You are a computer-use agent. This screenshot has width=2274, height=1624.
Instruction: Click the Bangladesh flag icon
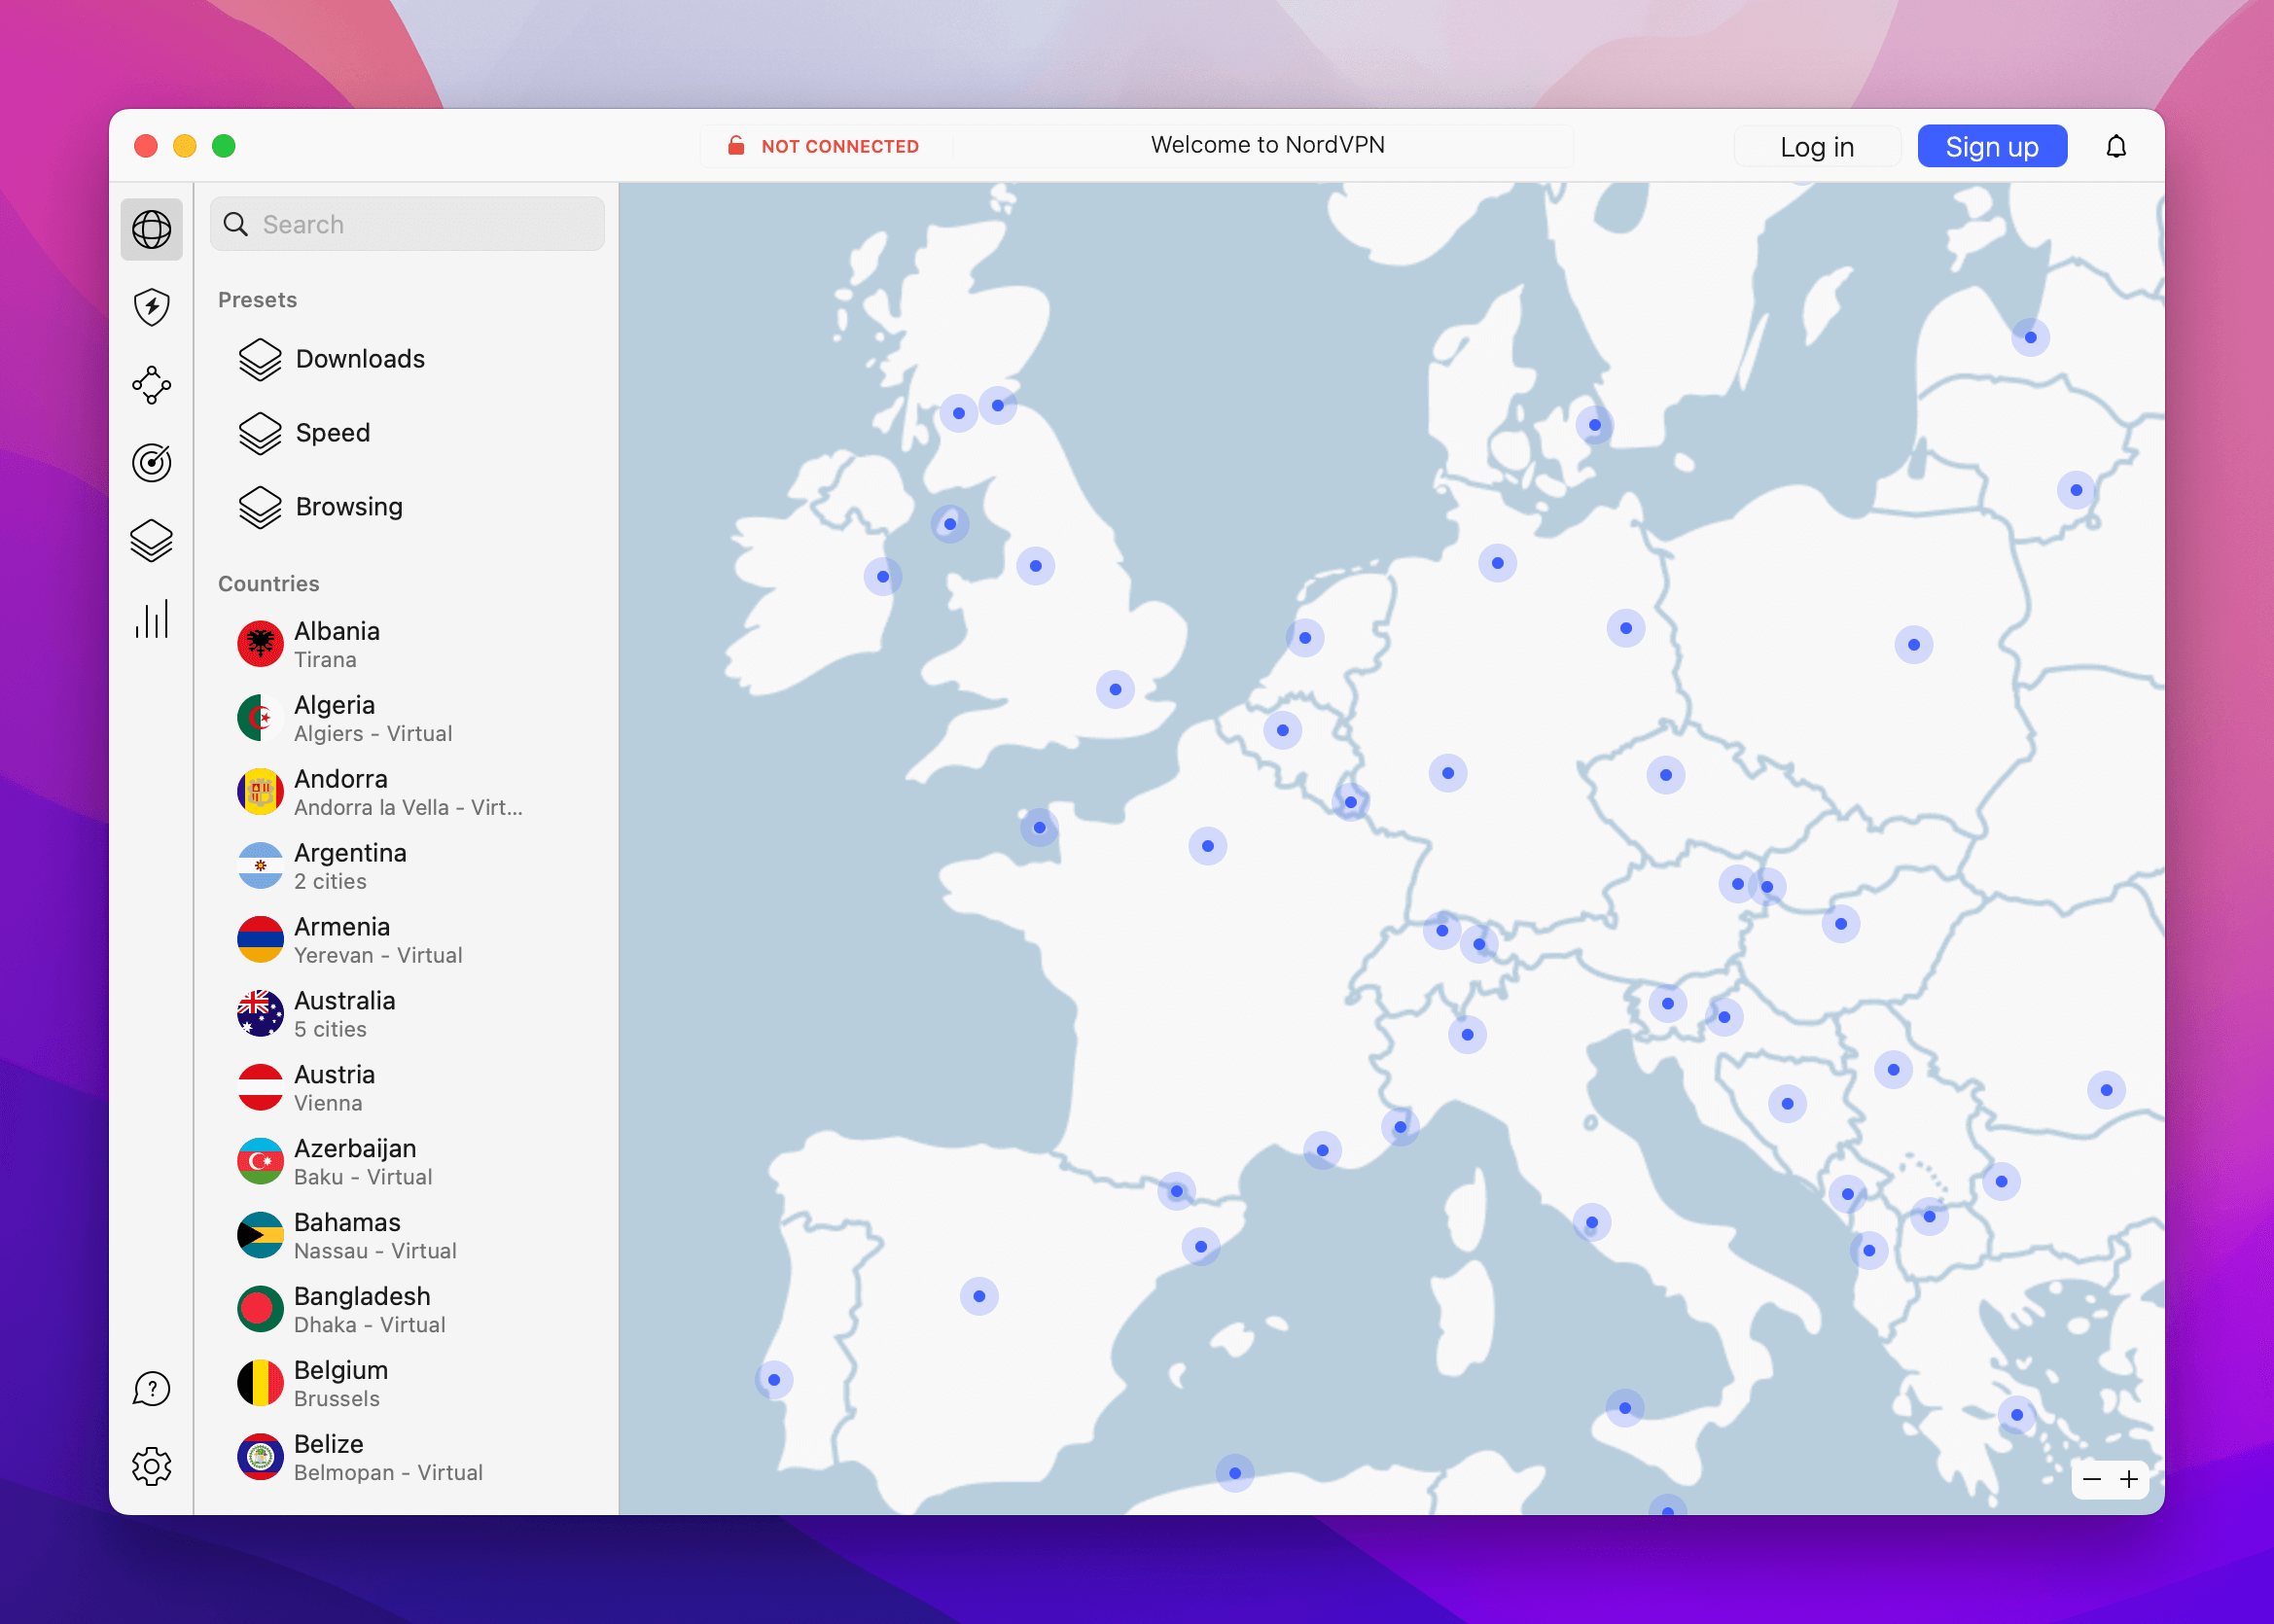(x=260, y=1310)
